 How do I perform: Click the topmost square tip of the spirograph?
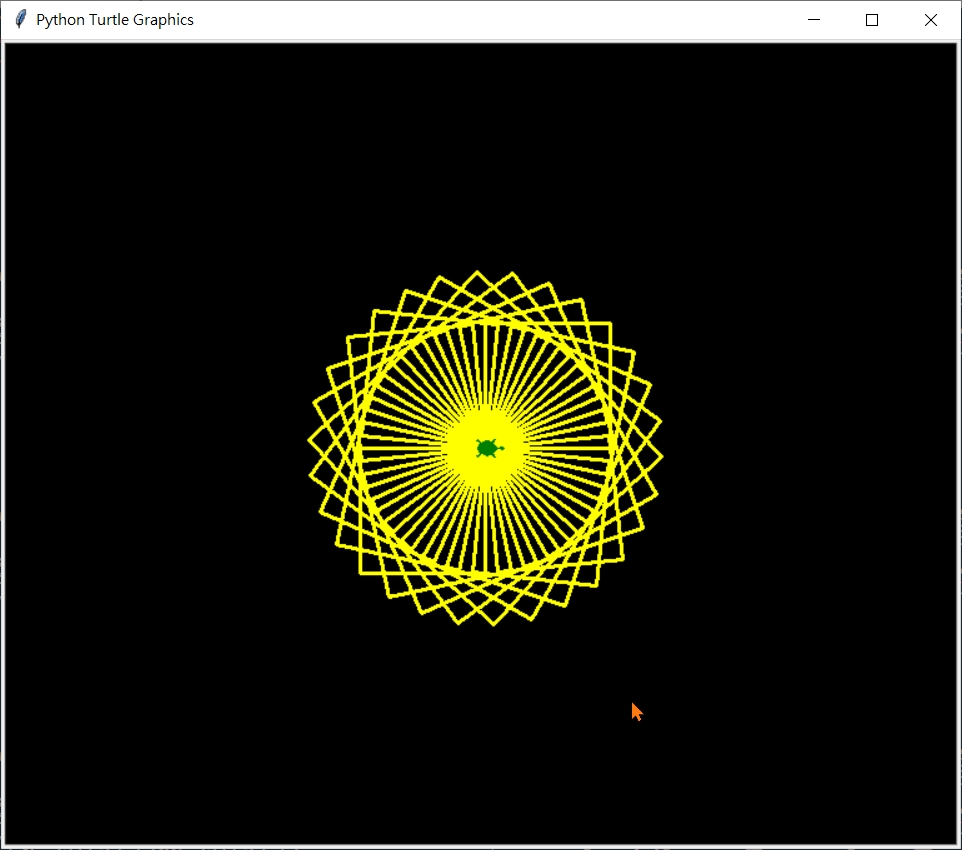point(478,272)
